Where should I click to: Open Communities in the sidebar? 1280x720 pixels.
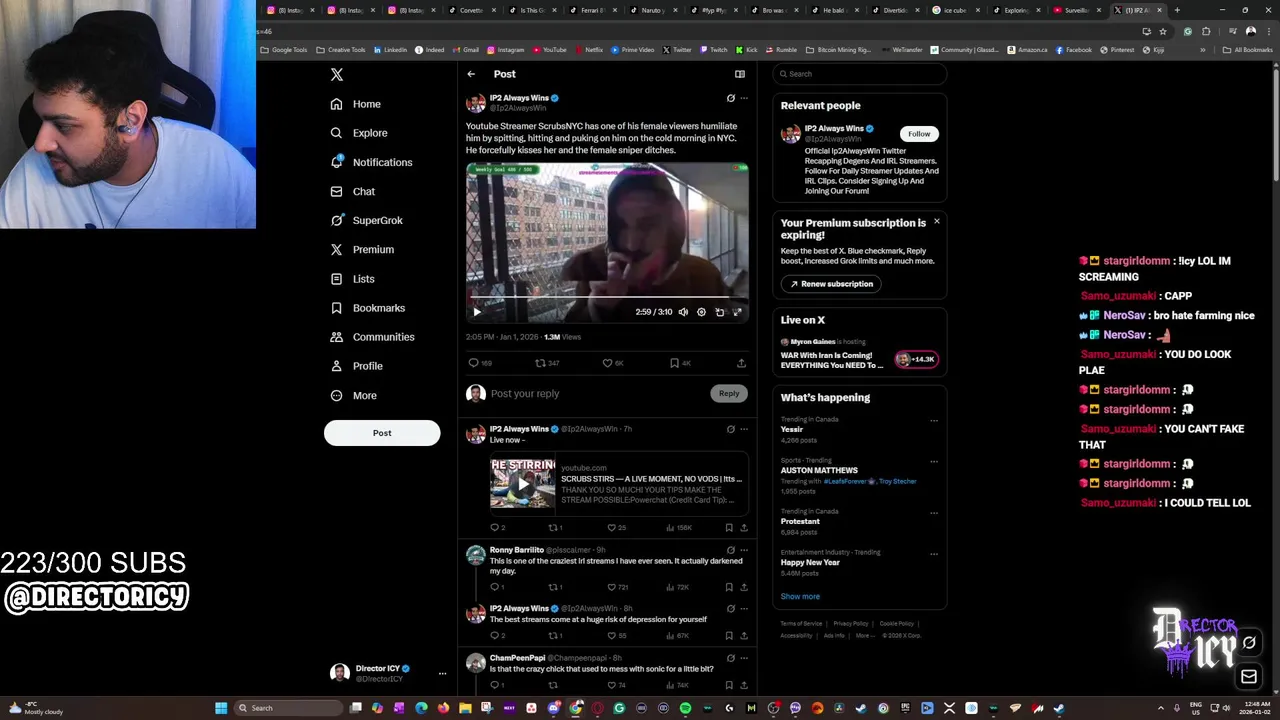pyautogui.click(x=371, y=337)
